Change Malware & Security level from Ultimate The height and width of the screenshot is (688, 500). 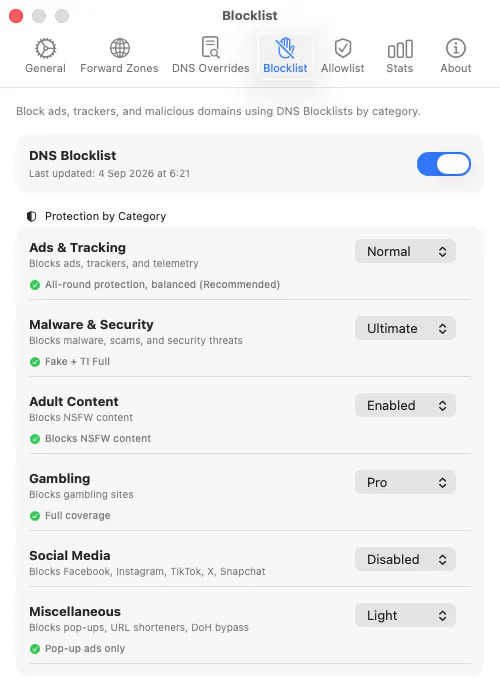coord(405,328)
